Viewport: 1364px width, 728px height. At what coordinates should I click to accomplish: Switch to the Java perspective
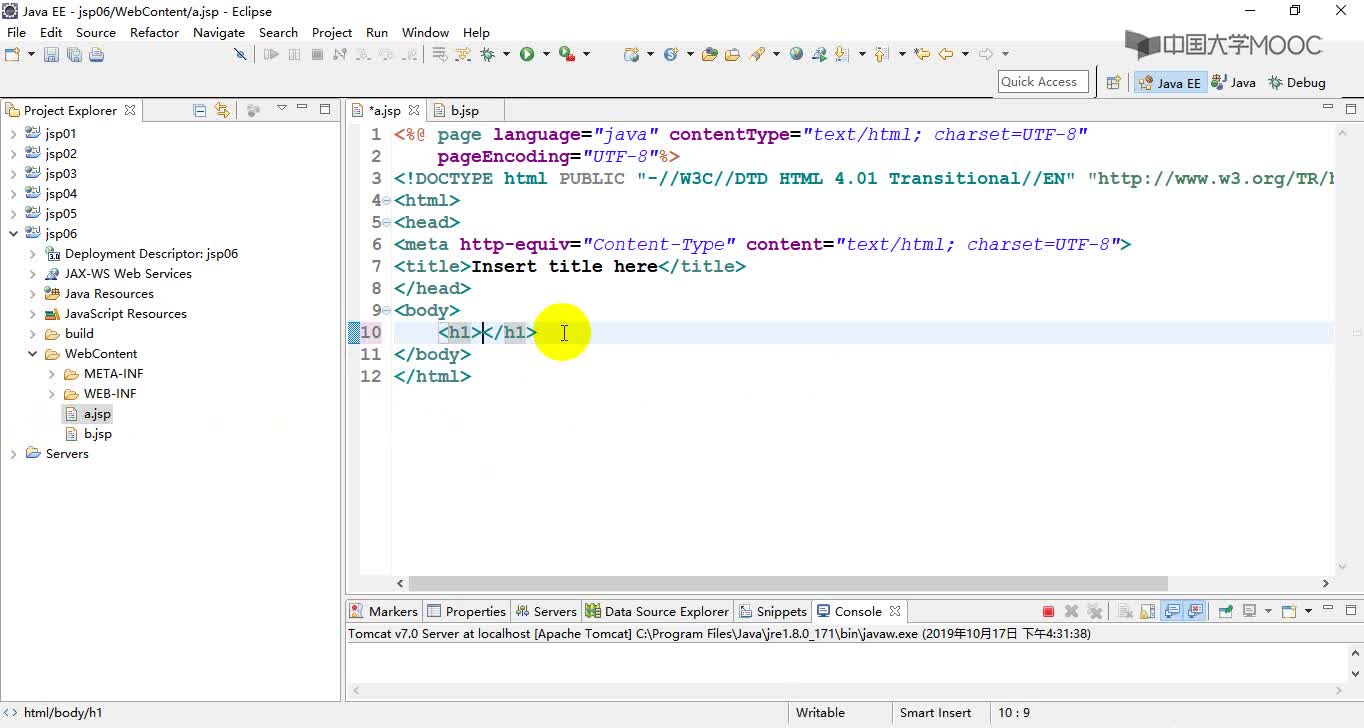click(x=1233, y=83)
